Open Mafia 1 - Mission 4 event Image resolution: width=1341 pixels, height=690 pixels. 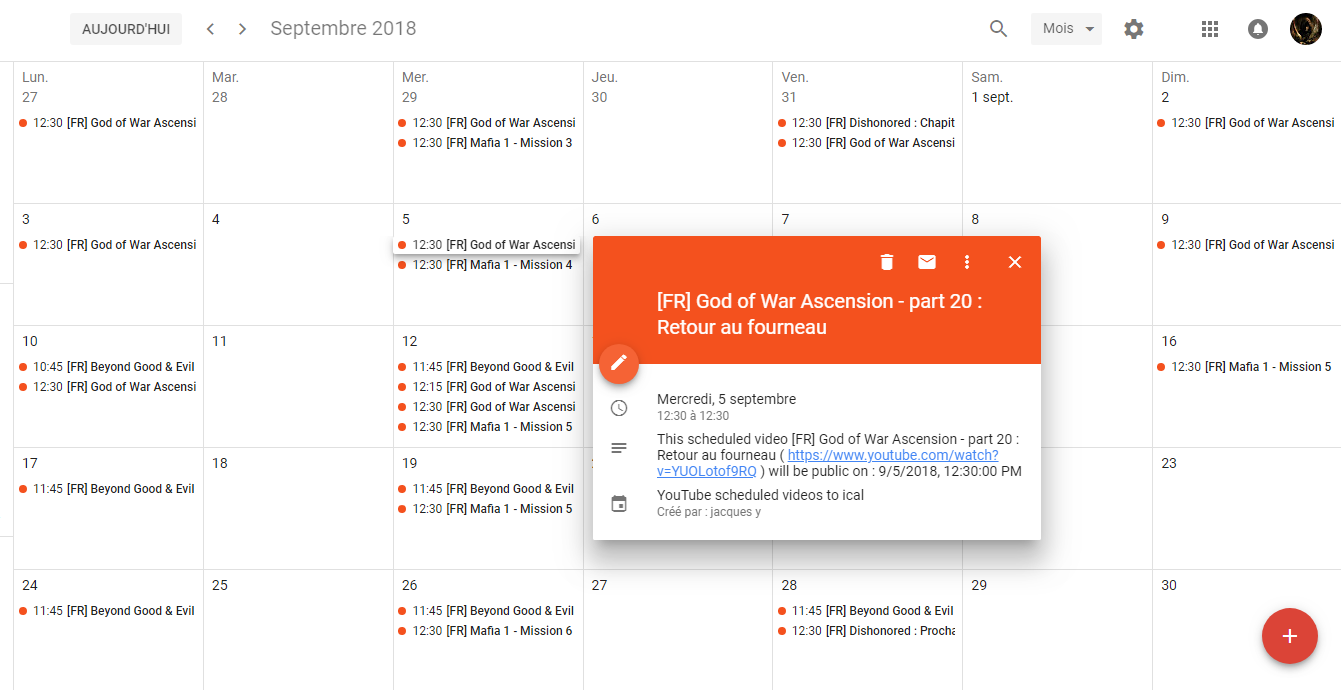(487, 265)
